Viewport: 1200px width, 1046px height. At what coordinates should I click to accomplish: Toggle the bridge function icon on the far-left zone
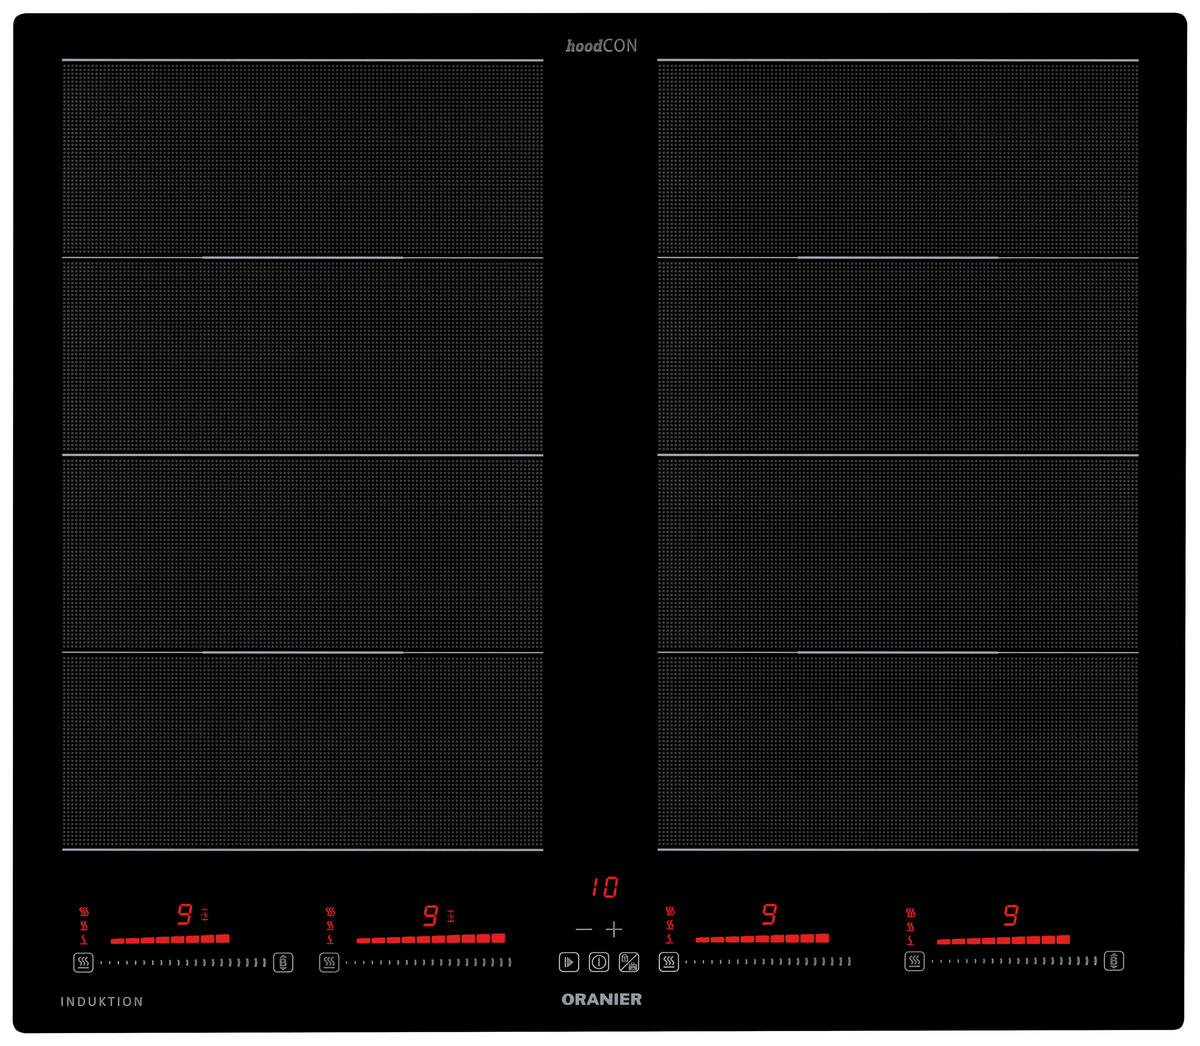pos(284,963)
